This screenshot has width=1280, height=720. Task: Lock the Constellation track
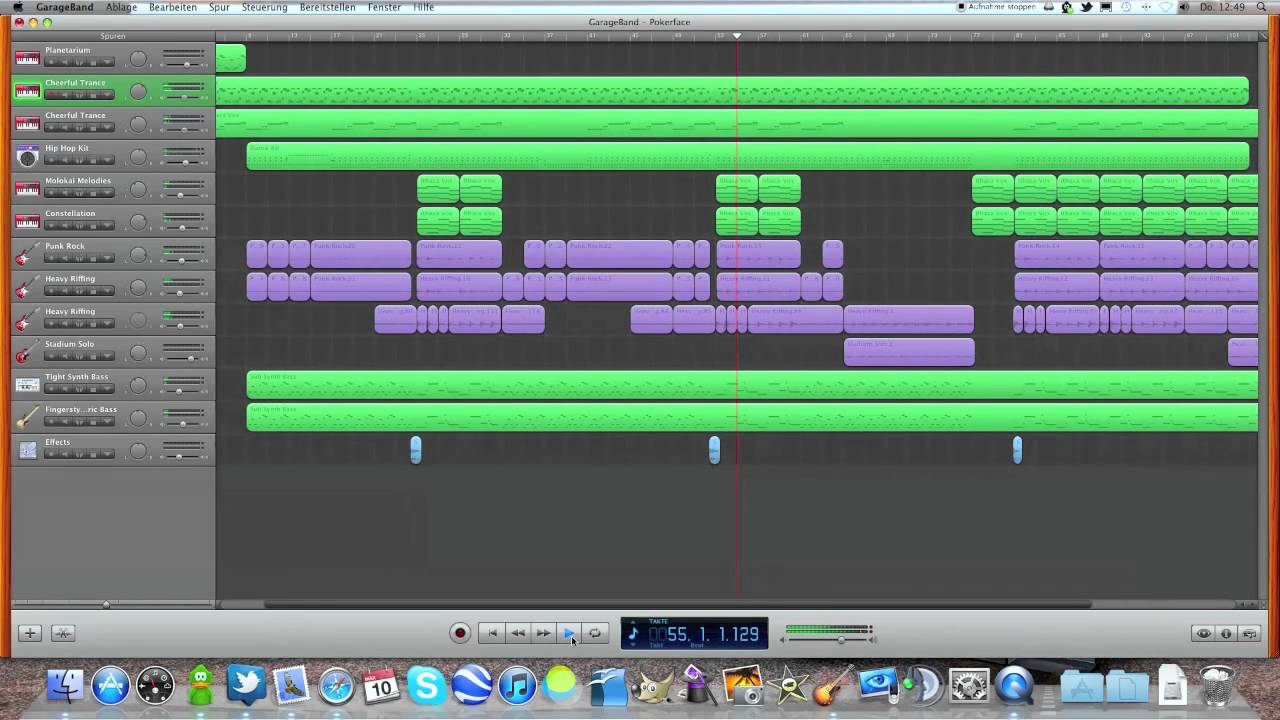coord(93,226)
